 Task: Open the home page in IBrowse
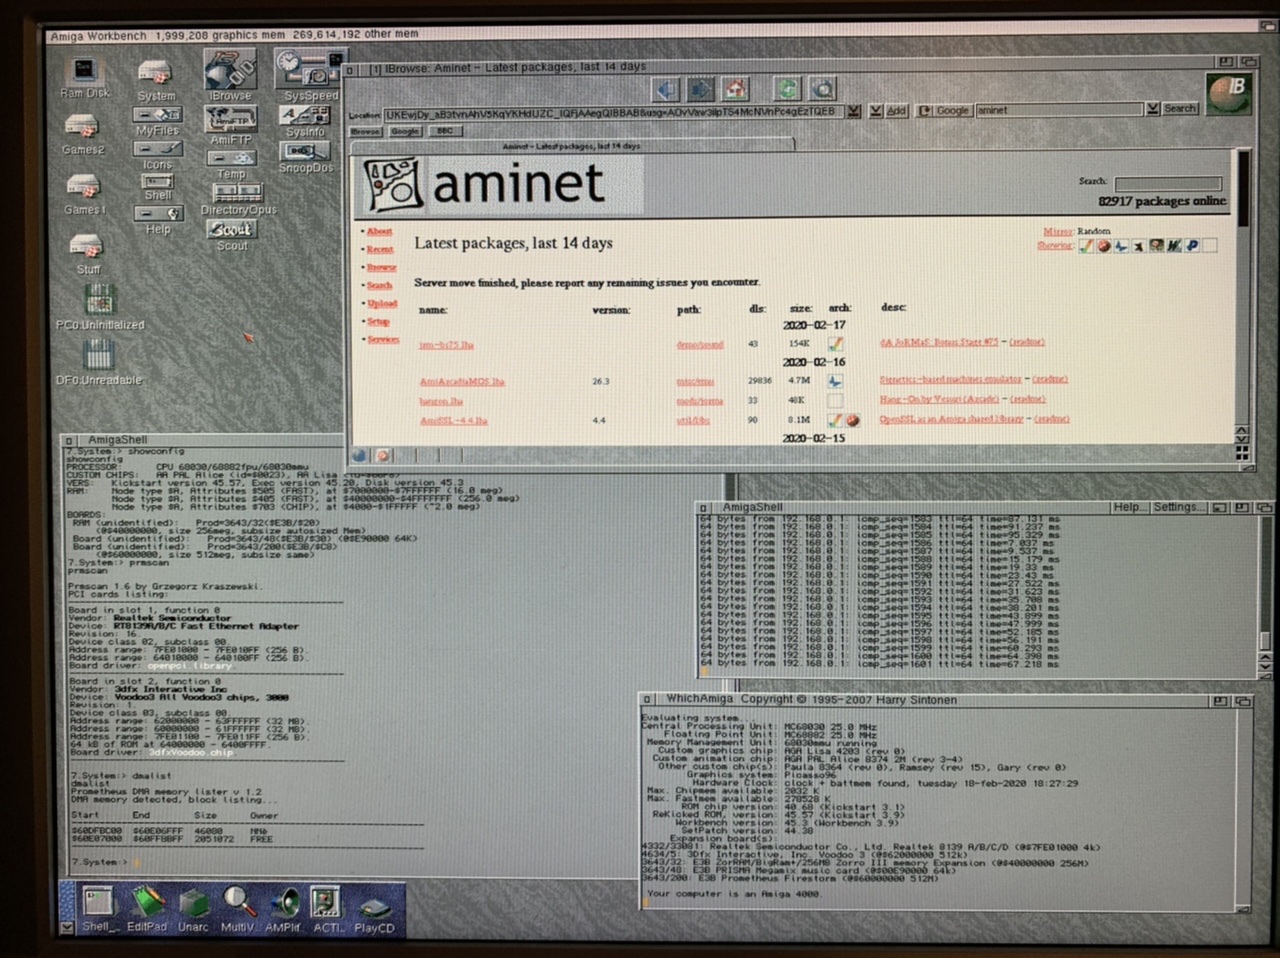pyautogui.click(x=736, y=89)
